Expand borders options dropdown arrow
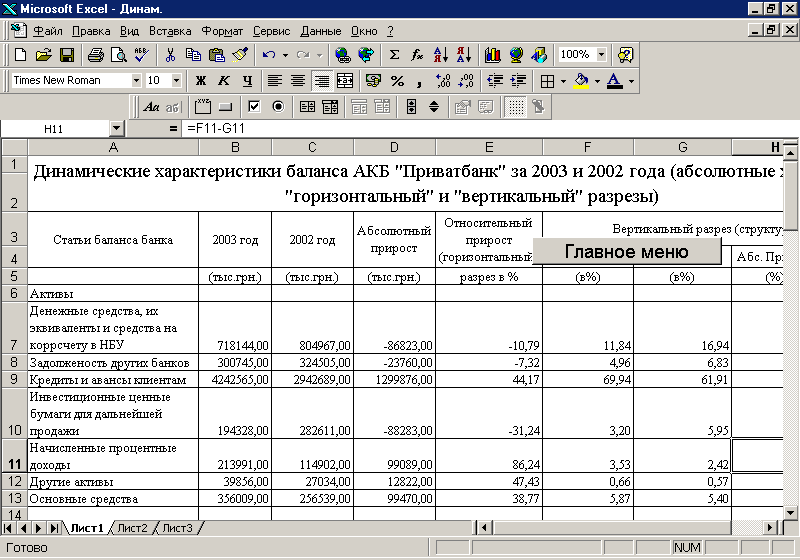The height and width of the screenshot is (560, 800). [563, 81]
